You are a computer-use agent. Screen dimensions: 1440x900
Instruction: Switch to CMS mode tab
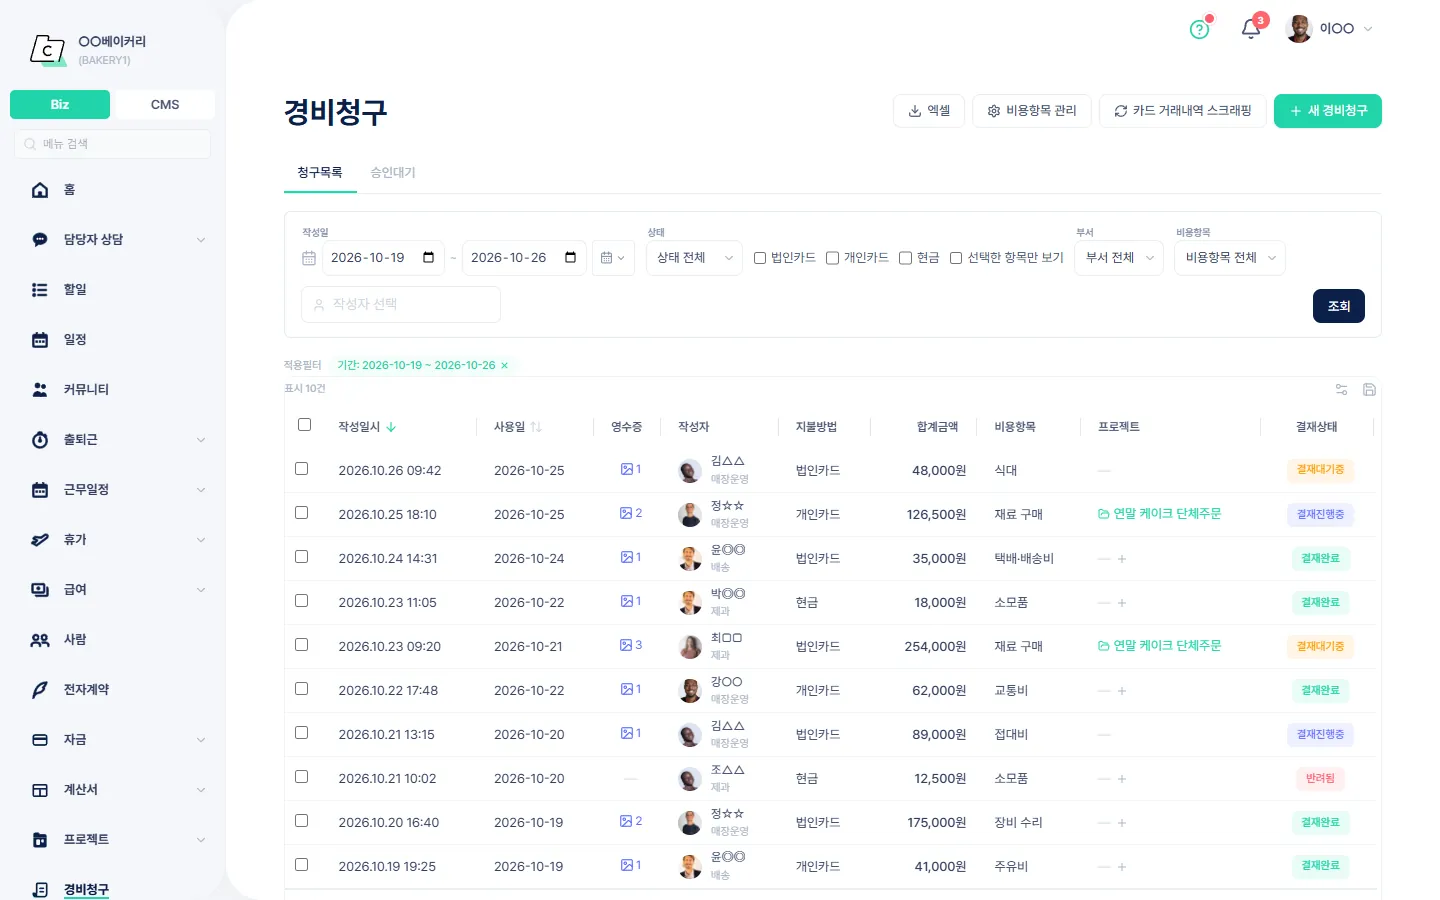point(165,105)
